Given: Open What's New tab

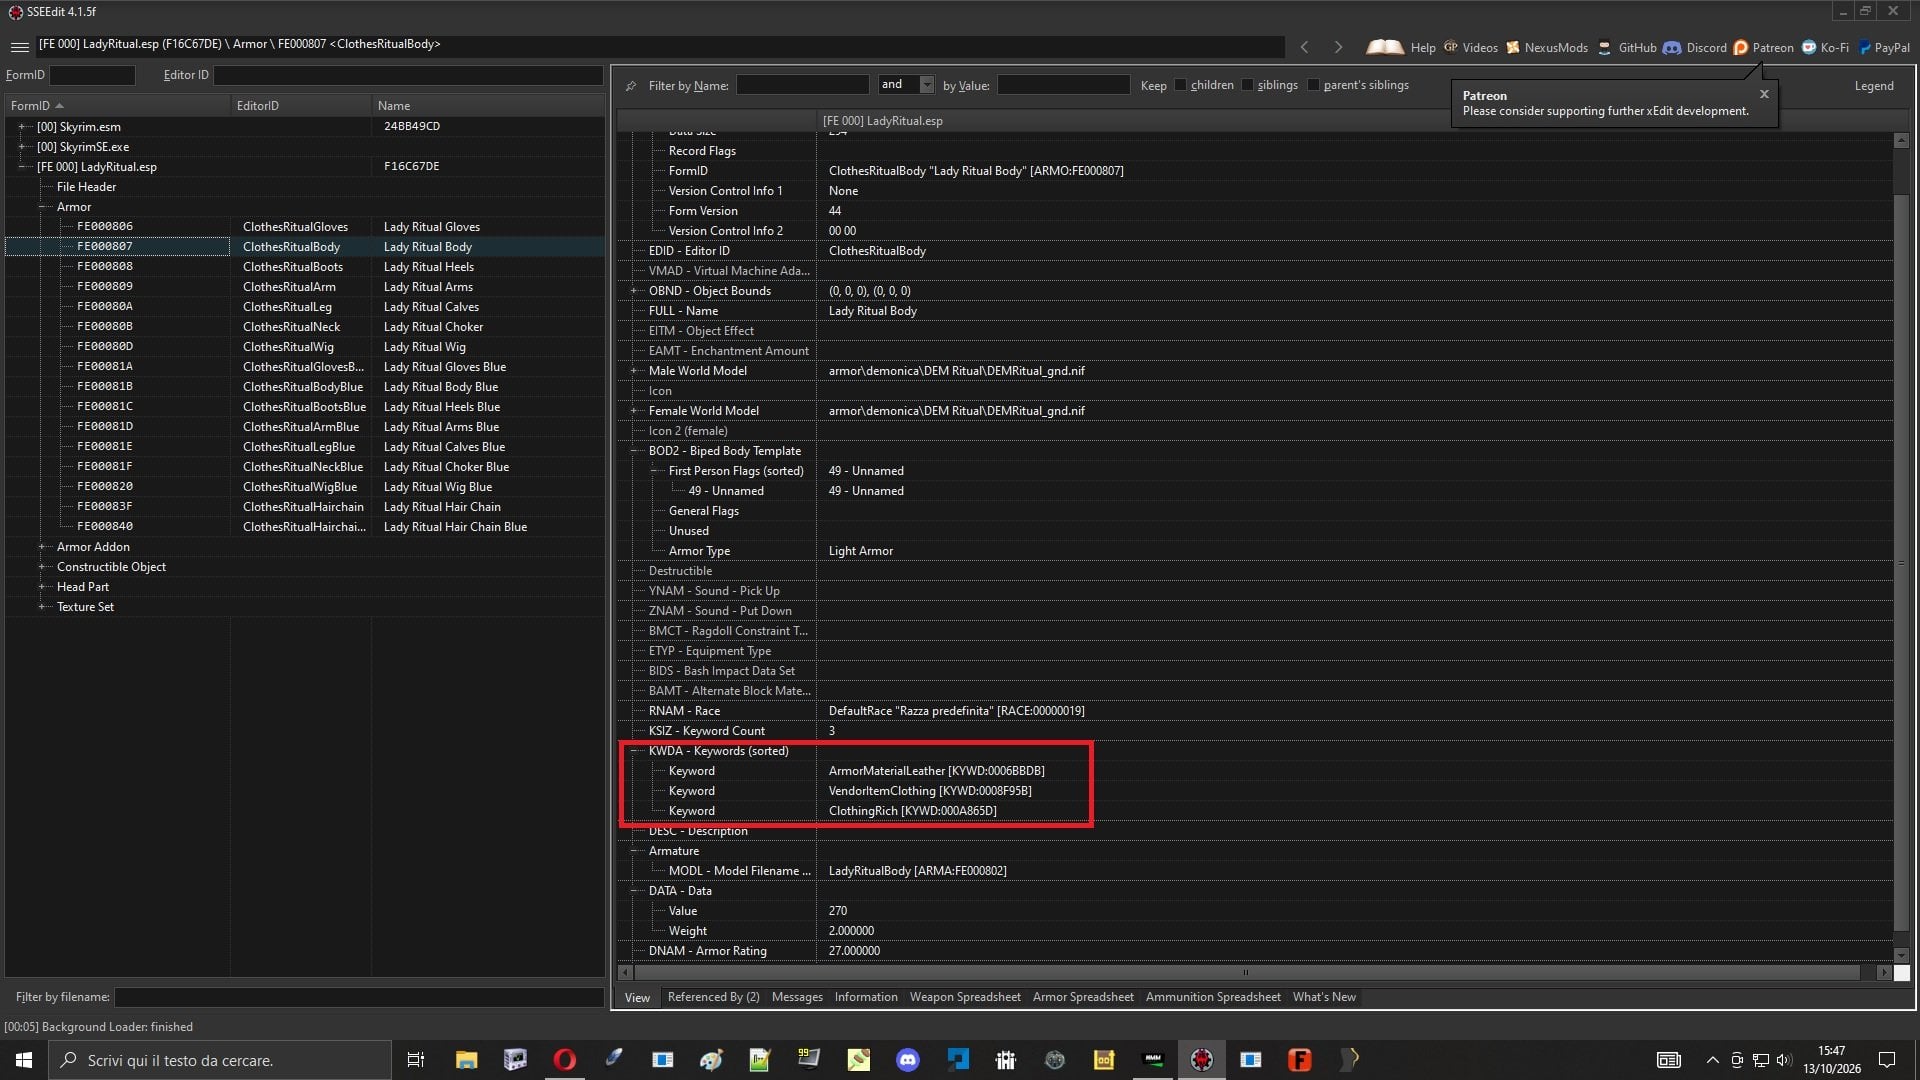Looking at the screenshot, I should [x=1324, y=997].
